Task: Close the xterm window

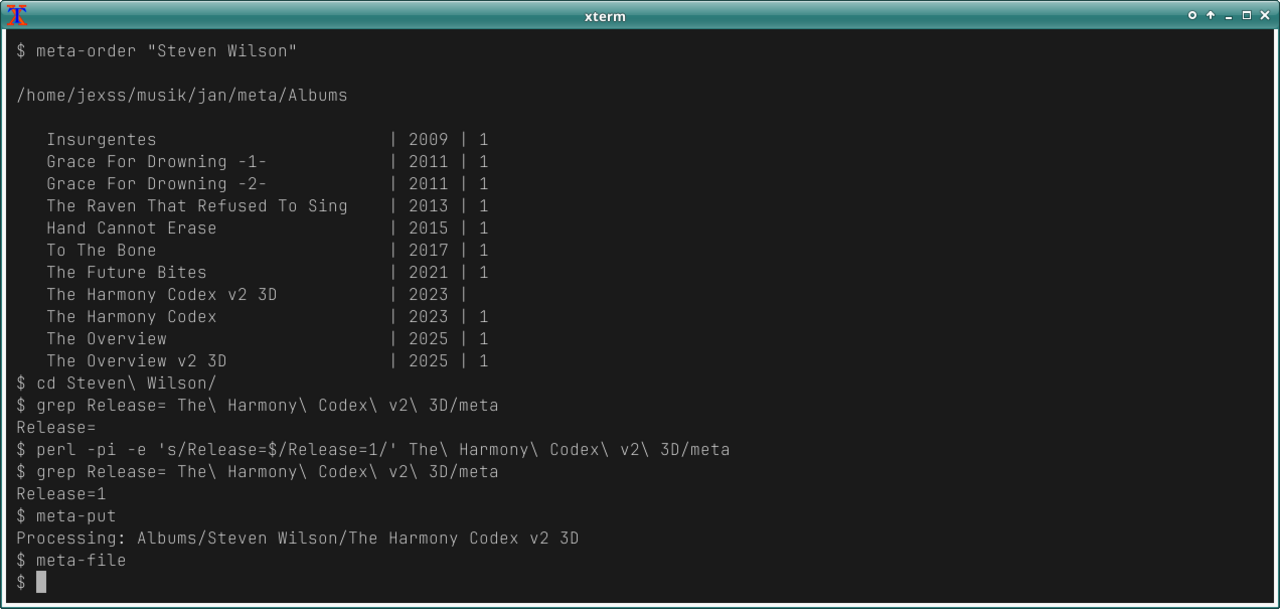Action: [x=1264, y=15]
